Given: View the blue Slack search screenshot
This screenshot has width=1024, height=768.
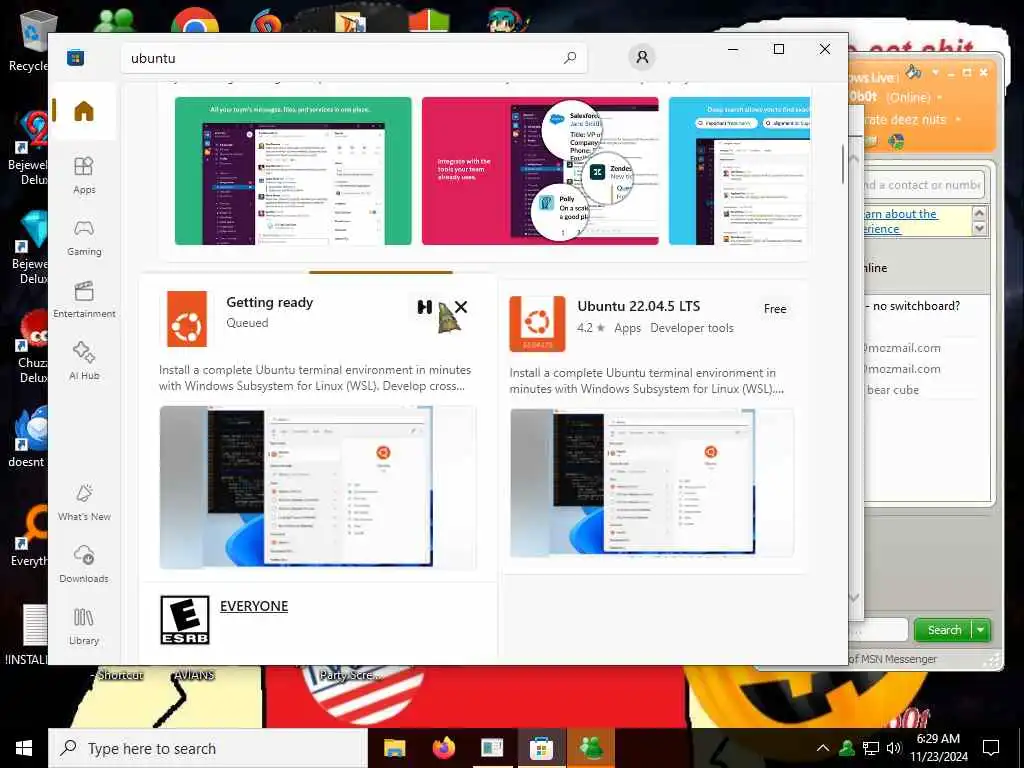Looking at the screenshot, I should [x=739, y=171].
